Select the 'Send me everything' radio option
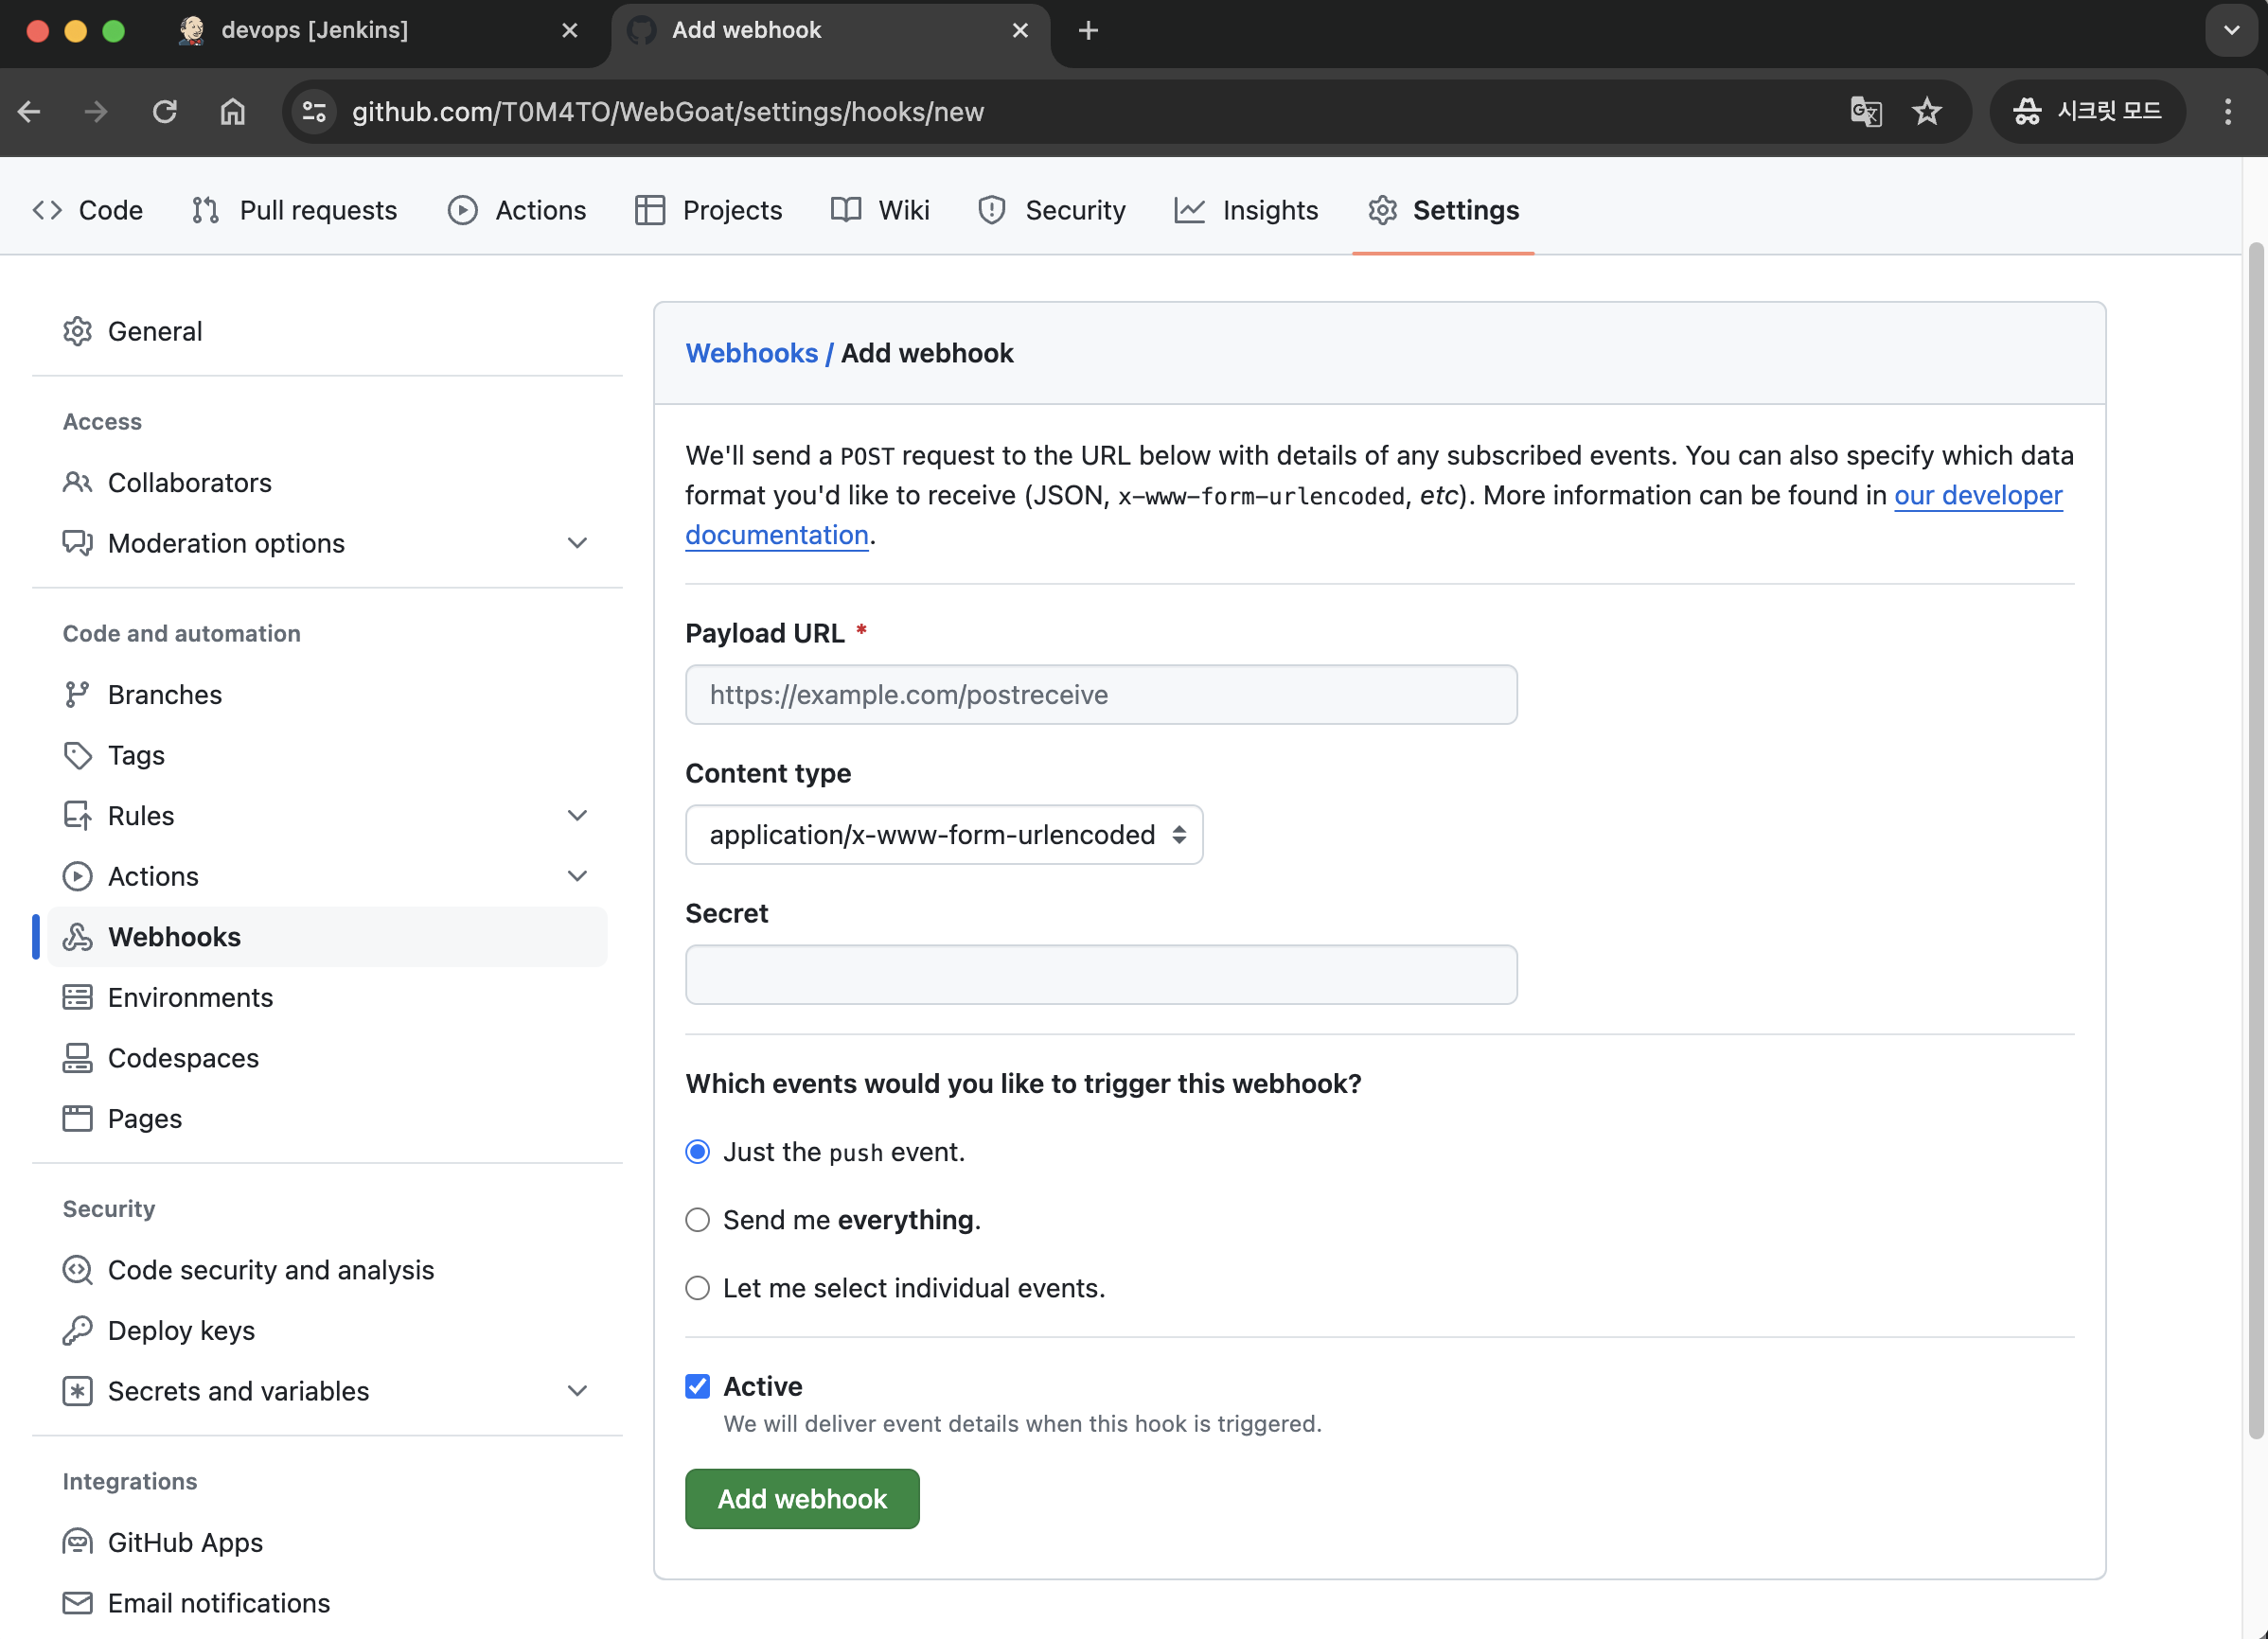Image resolution: width=2268 pixels, height=1639 pixels. (697, 1219)
